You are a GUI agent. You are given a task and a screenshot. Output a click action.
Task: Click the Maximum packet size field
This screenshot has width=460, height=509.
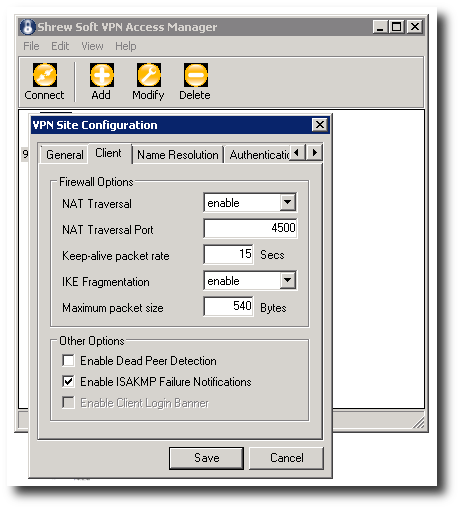[x=228, y=306]
